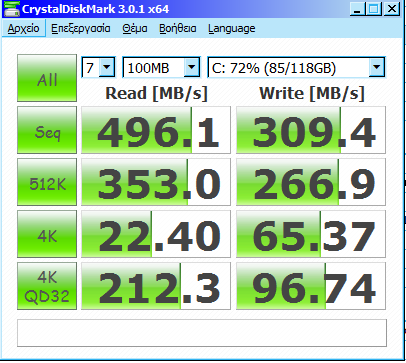
Task: Run the 4K random test
Action: 47,234
